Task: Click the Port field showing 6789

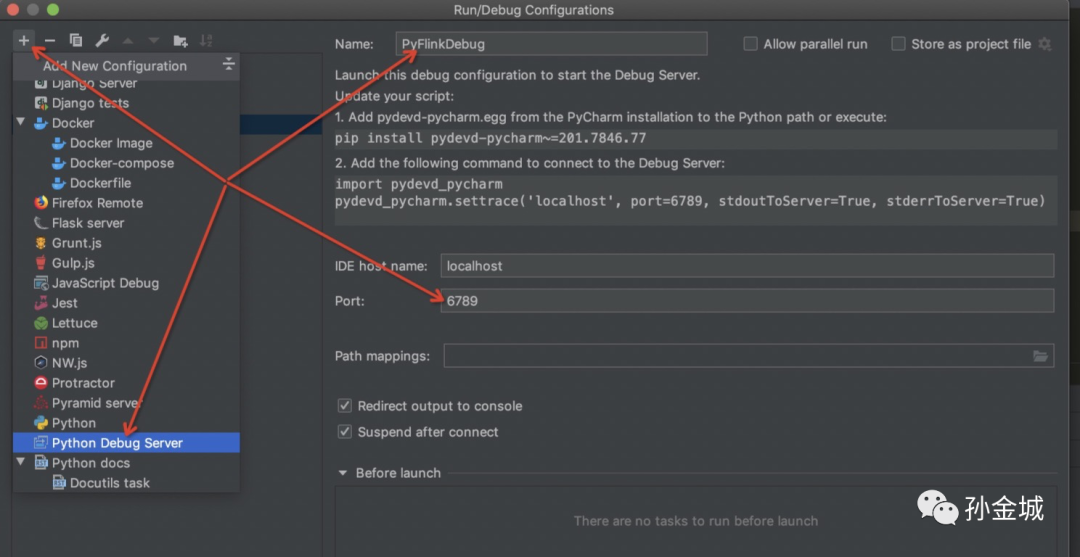Action: click(747, 301)
